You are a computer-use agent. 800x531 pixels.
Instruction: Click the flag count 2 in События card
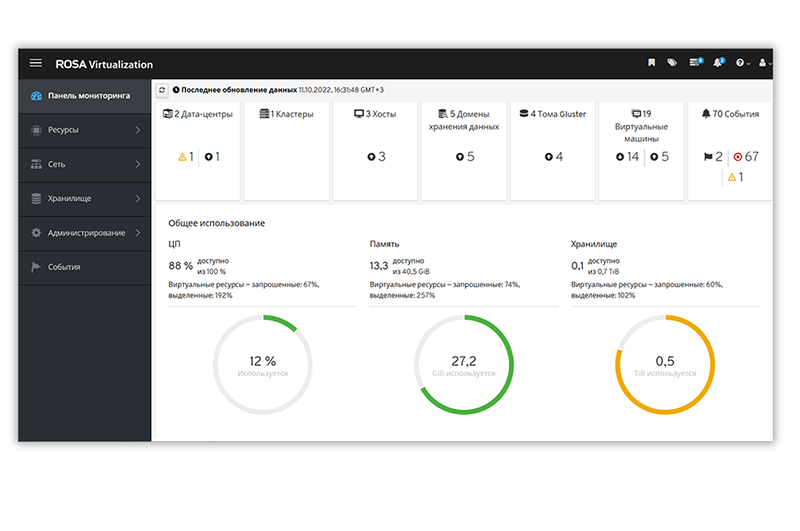[x=713, y=157]
